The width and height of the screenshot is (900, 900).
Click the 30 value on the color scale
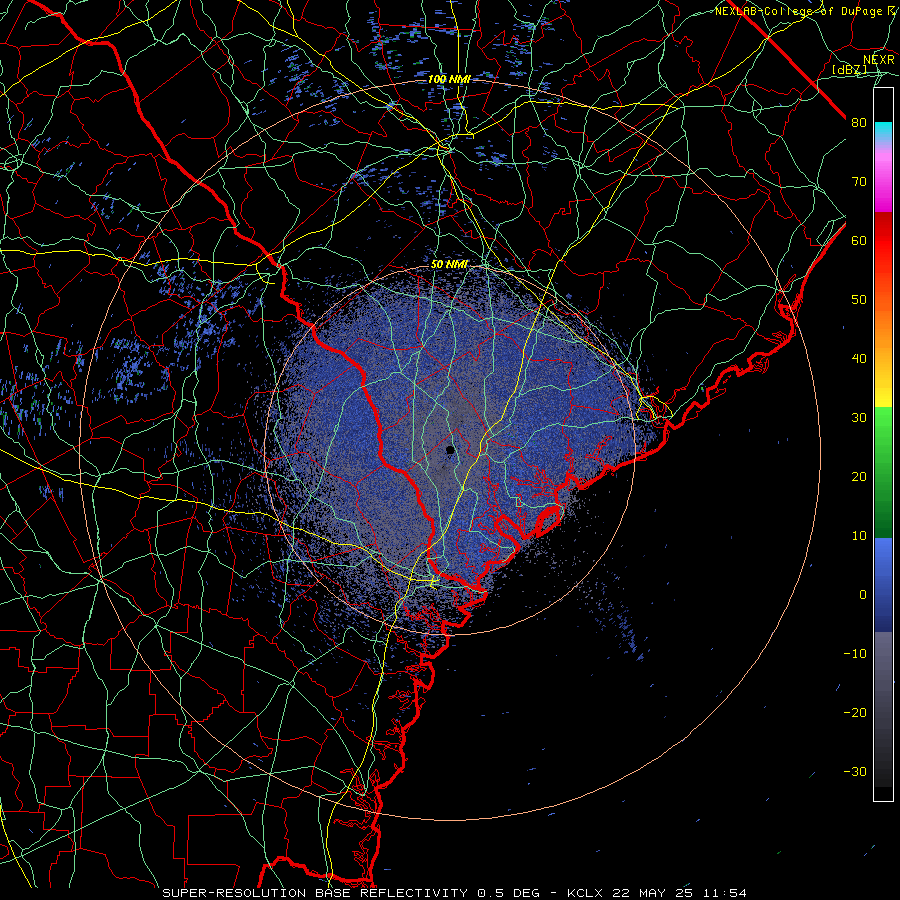coord(859,417)
